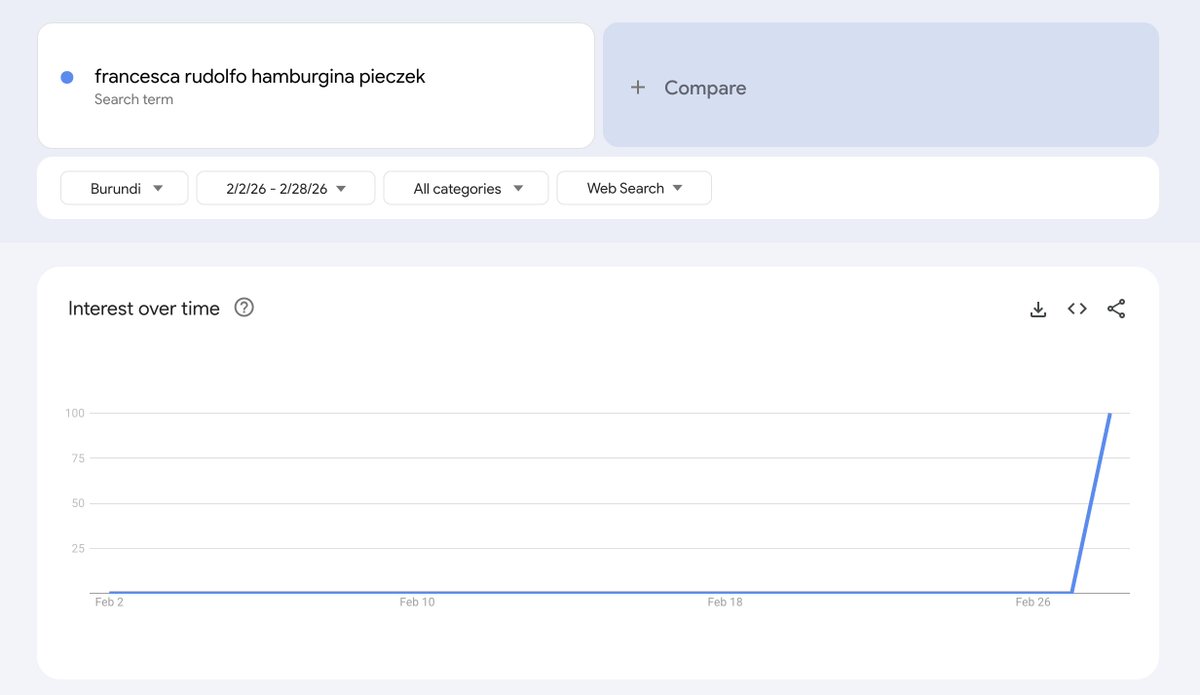Download the Interest over time data
1200x695 pixels.
[1038, 309]
